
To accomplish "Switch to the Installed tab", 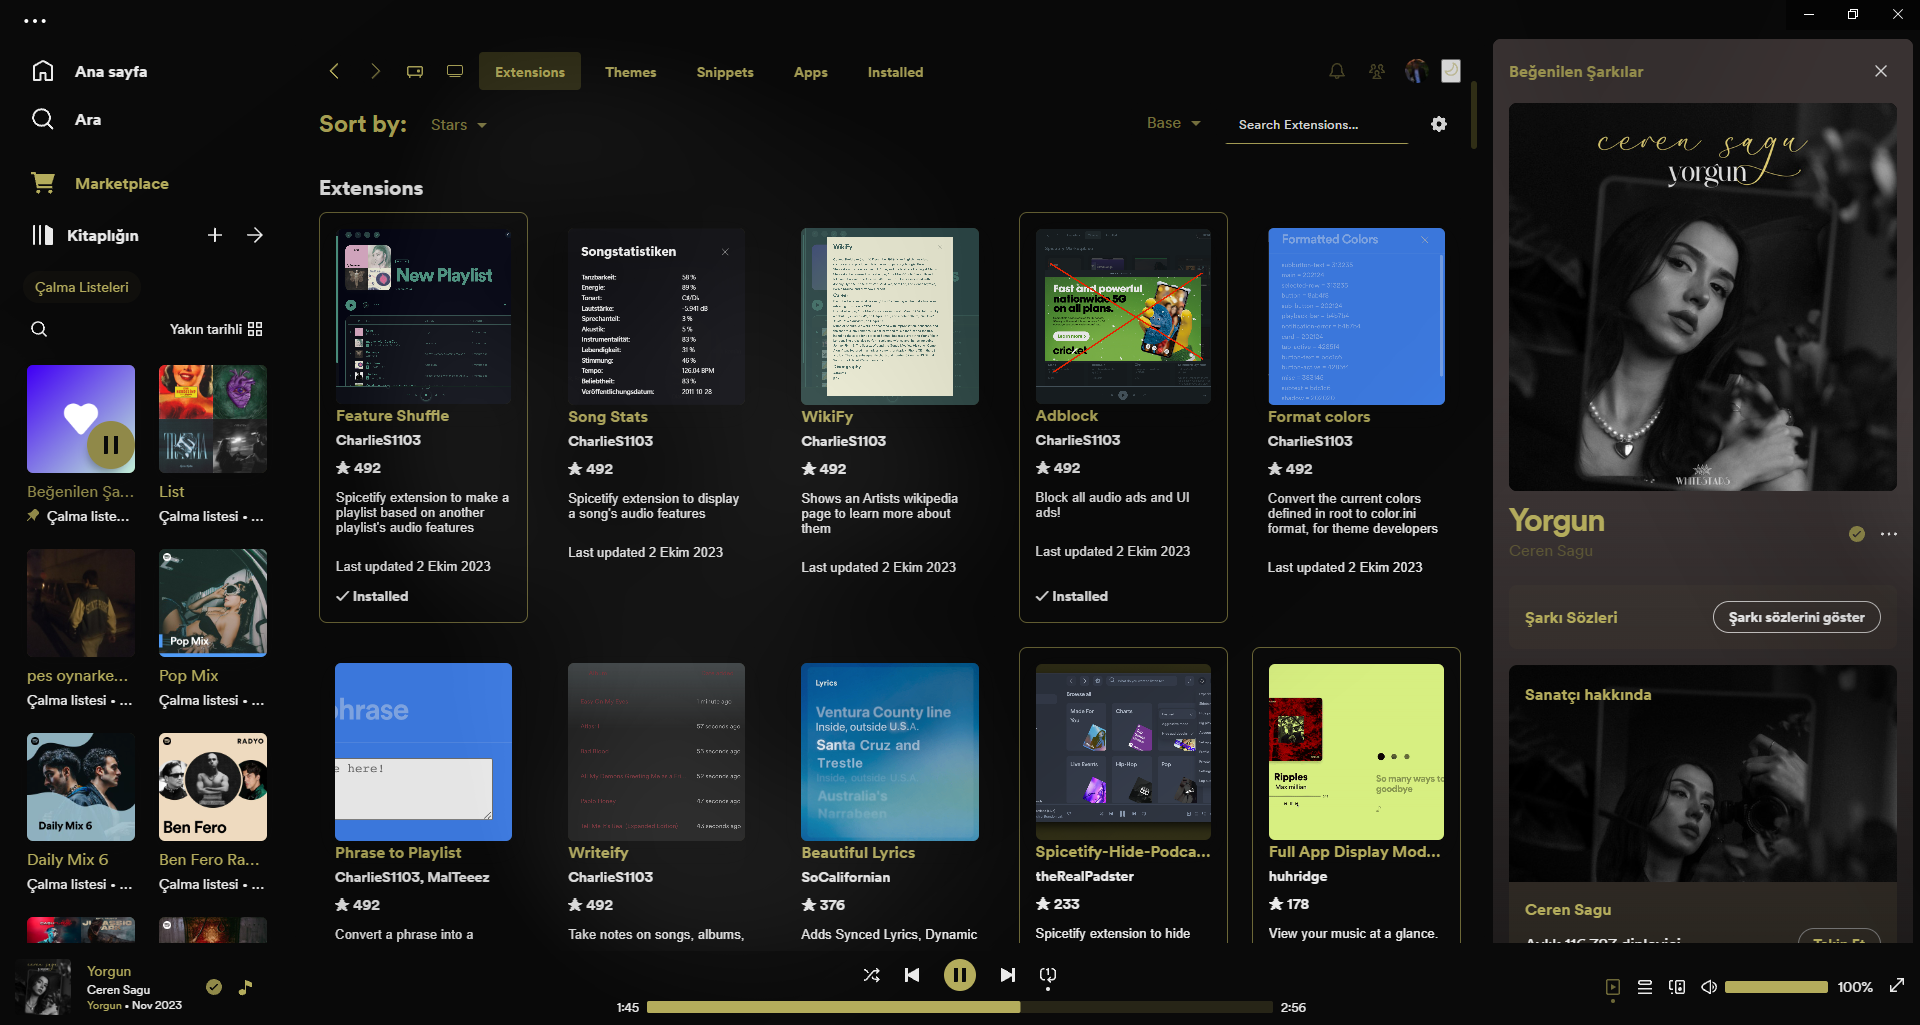I will pyautogui.click(x=896, y=72).
